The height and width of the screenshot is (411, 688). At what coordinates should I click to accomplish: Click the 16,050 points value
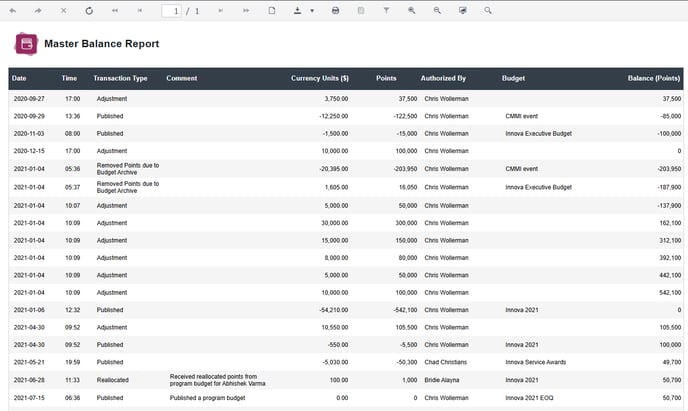408,187
